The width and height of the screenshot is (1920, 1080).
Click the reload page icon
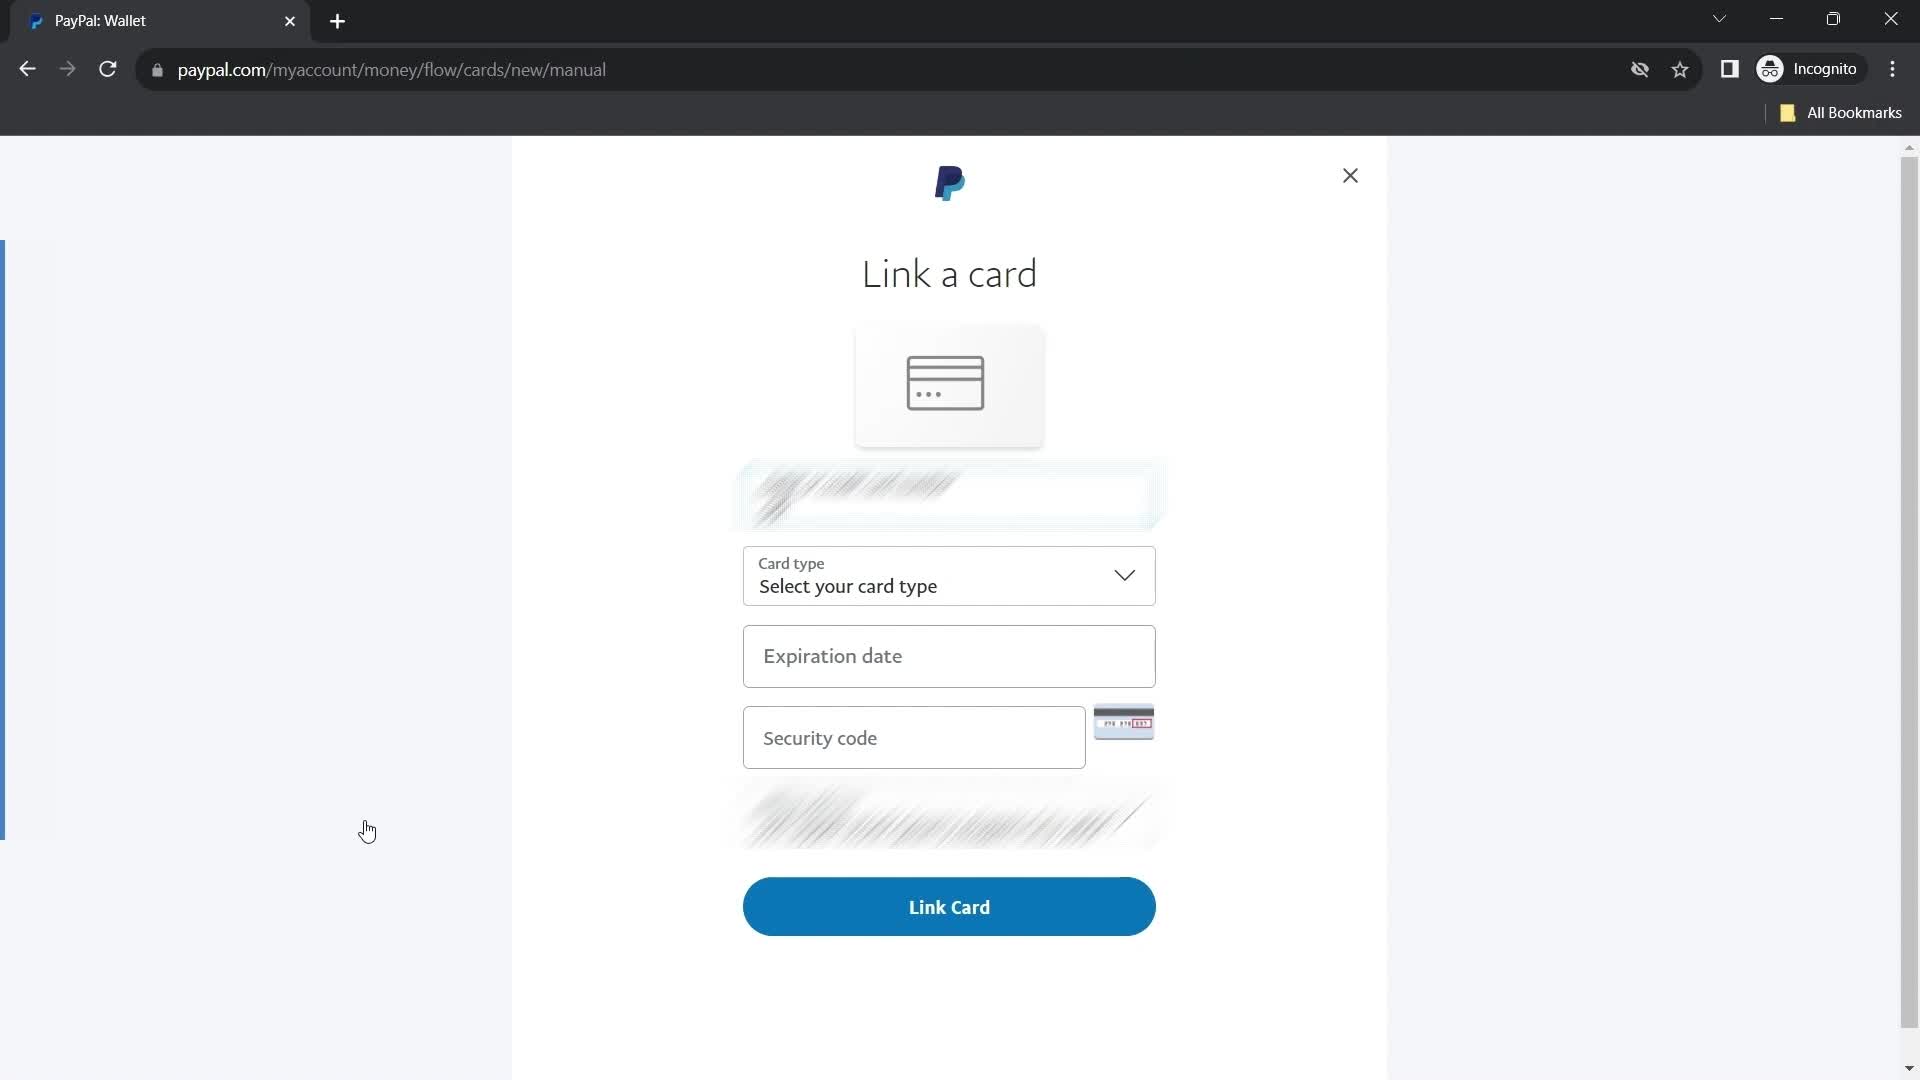pos(109,70)
